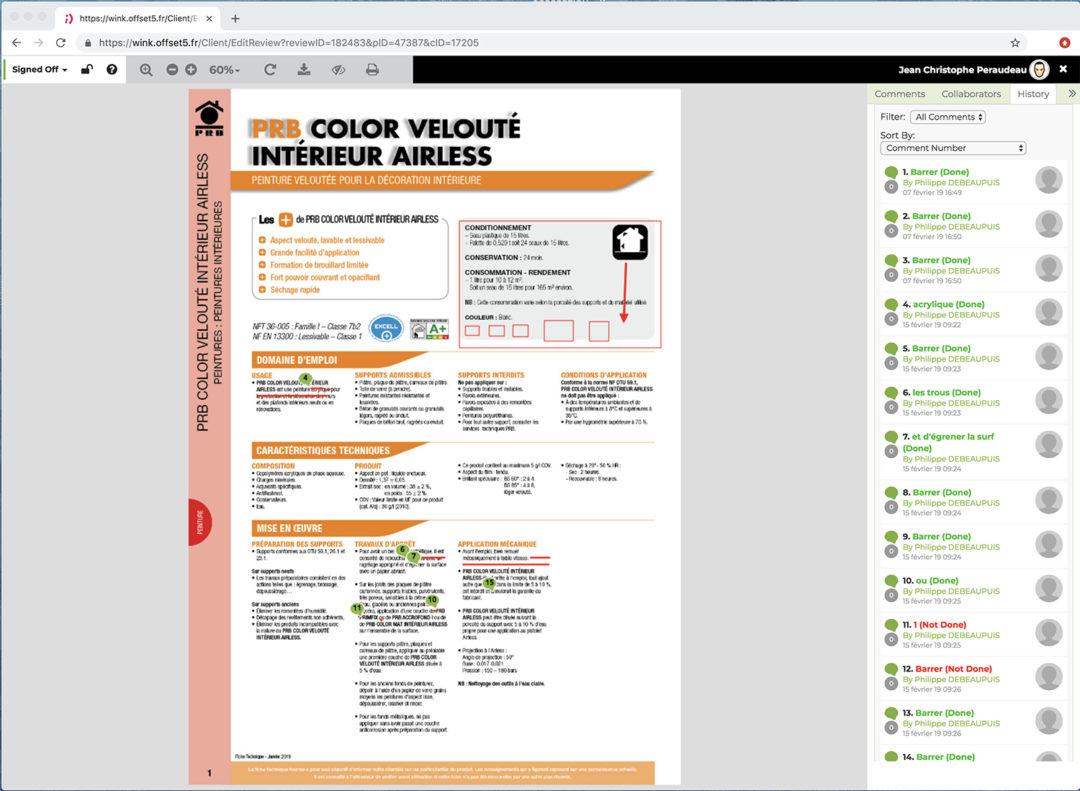This screenshot has height=791, width=1080.
Task: Open comment 10. ou (Done)
Action: [x=930, y=581]
